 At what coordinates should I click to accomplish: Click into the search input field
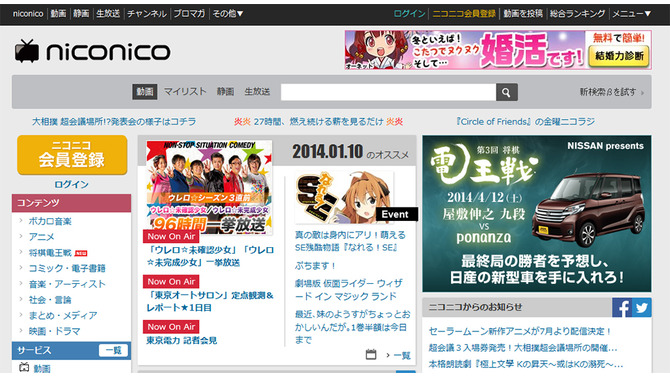coord(388,92)
